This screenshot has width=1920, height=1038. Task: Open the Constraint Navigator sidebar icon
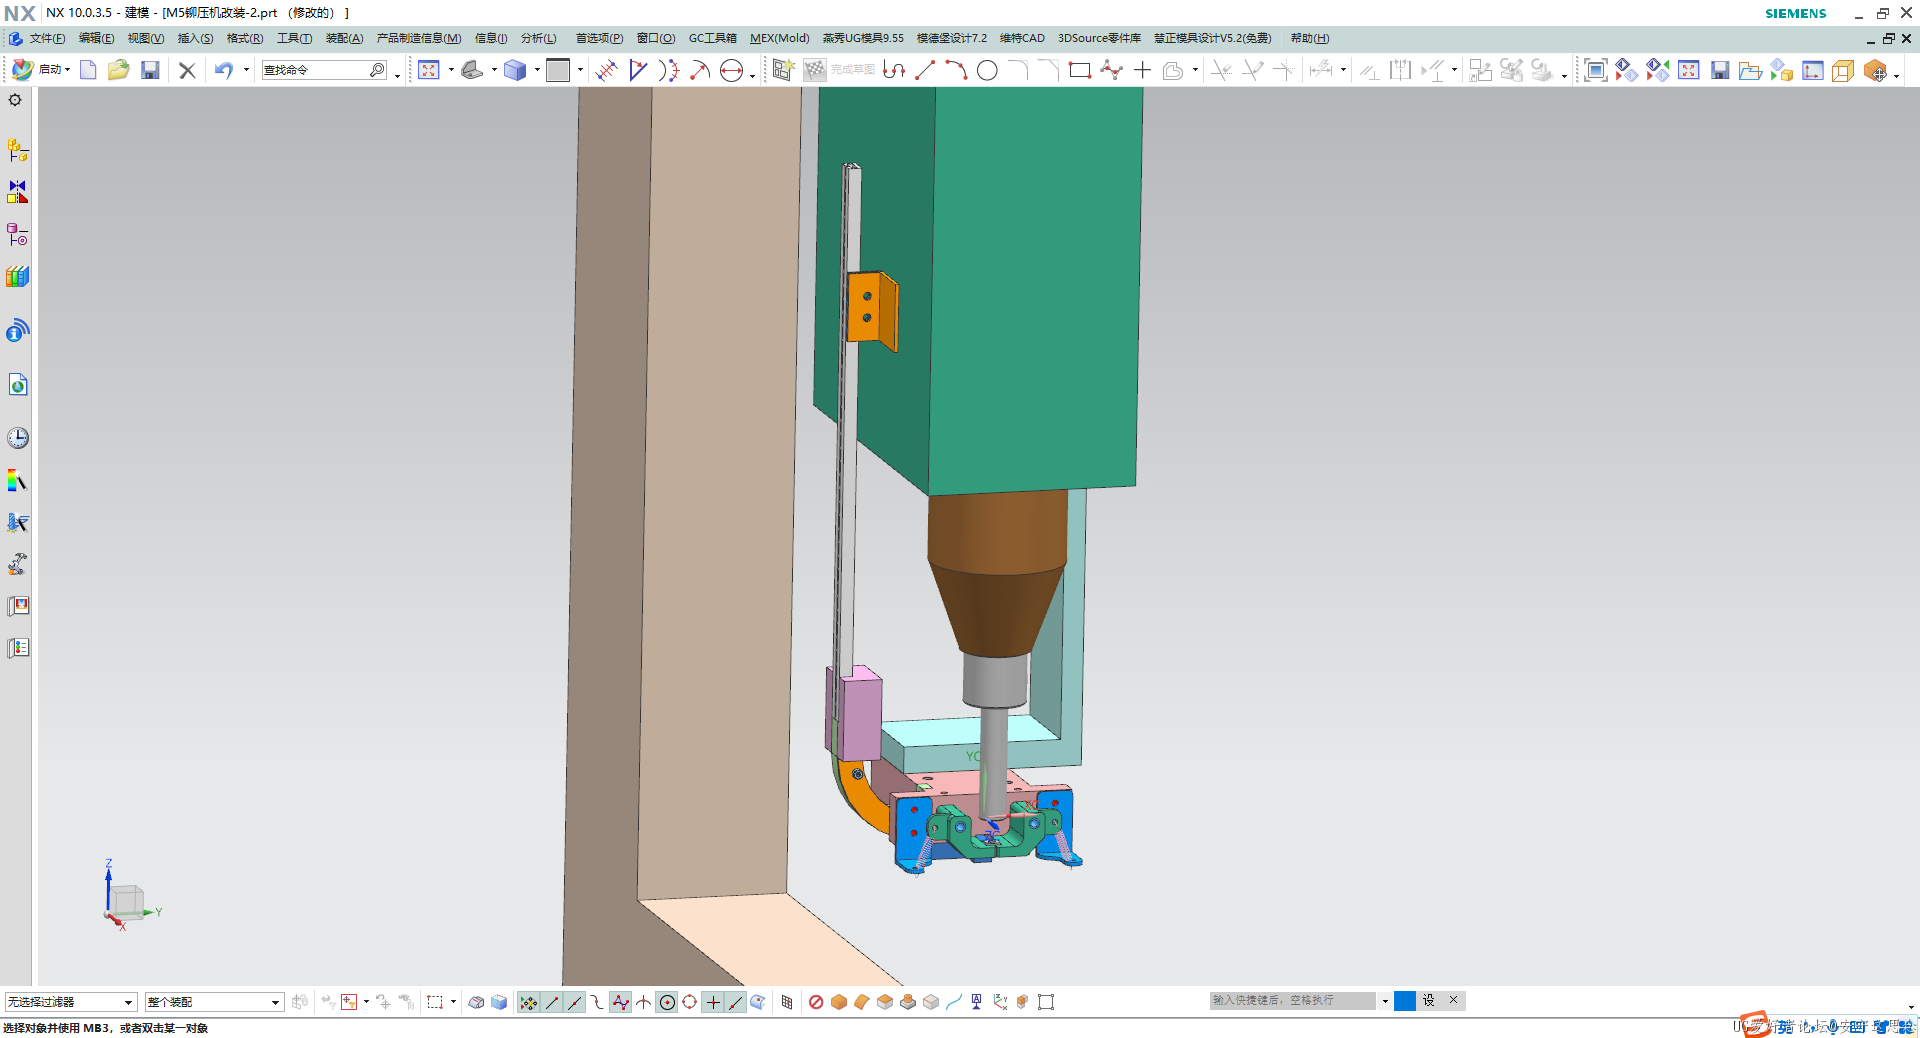(18, 192)
